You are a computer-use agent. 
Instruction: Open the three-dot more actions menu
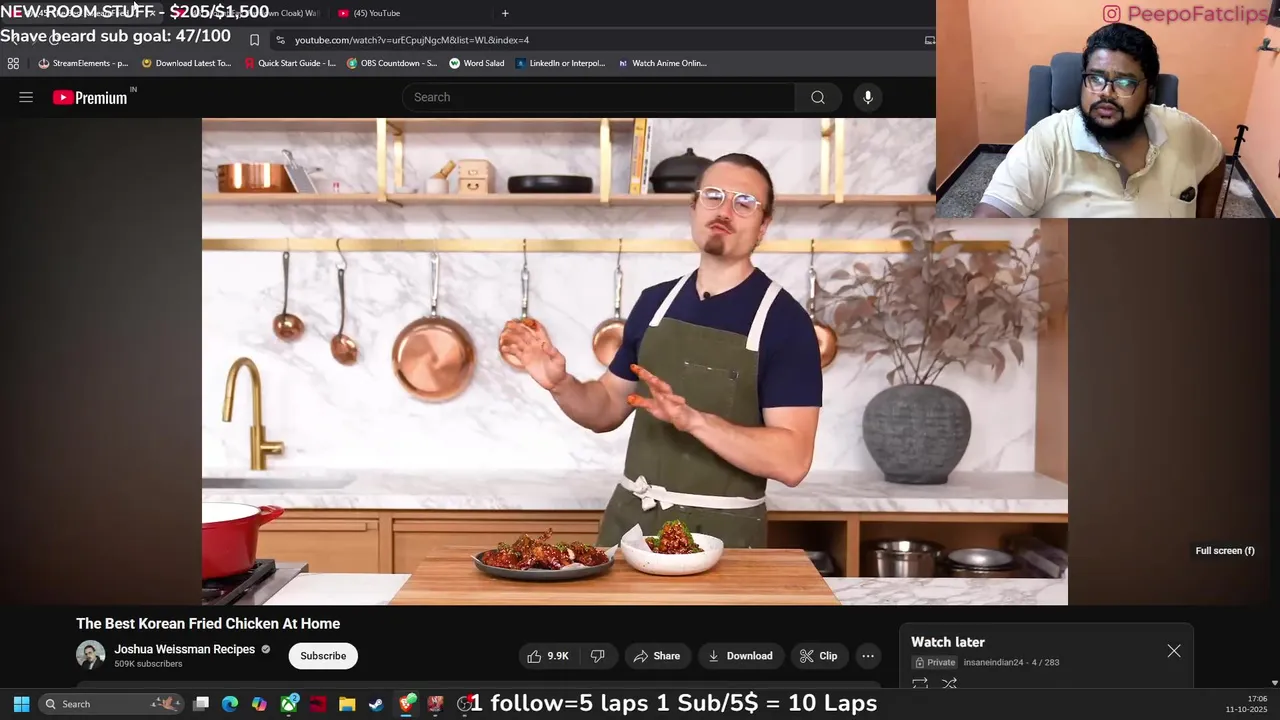pos(868,656)
